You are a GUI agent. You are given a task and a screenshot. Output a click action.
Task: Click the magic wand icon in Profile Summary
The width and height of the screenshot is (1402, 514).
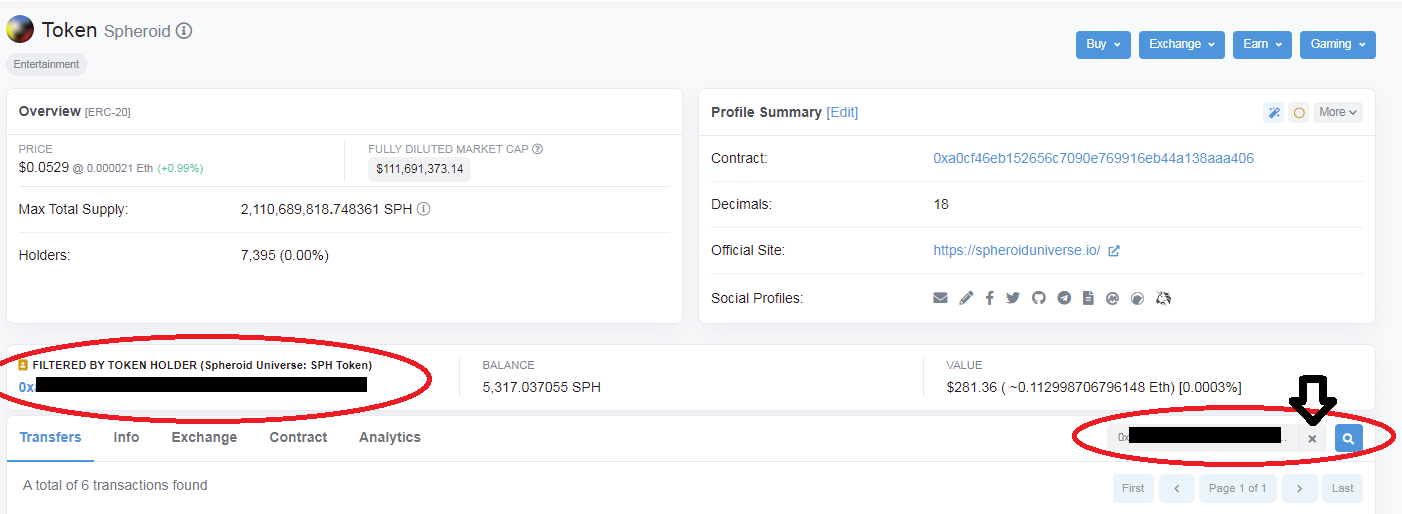(x=1274, y=113)
